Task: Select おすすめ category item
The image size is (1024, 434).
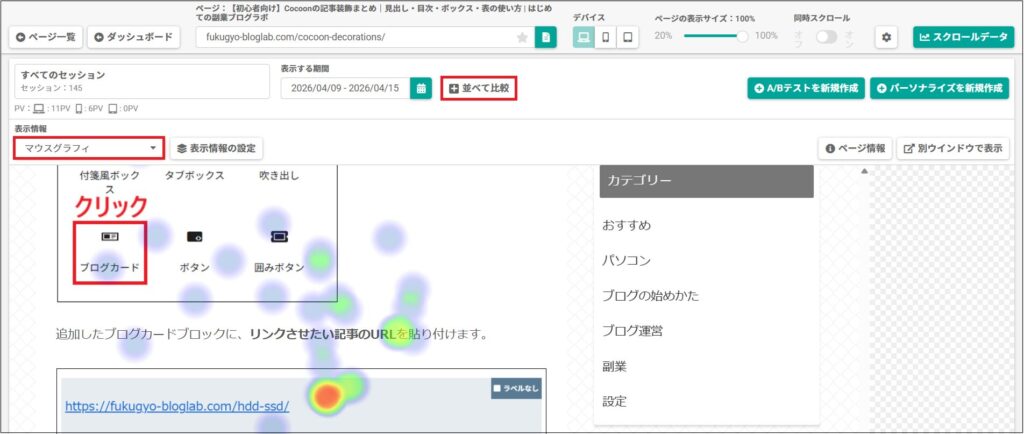Action: [x=627, y=225]
